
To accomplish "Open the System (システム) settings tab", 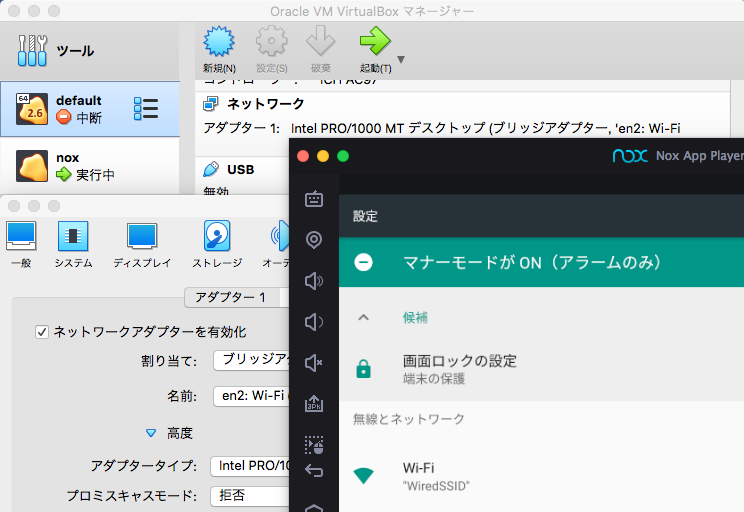I will [x=73, y=244].
